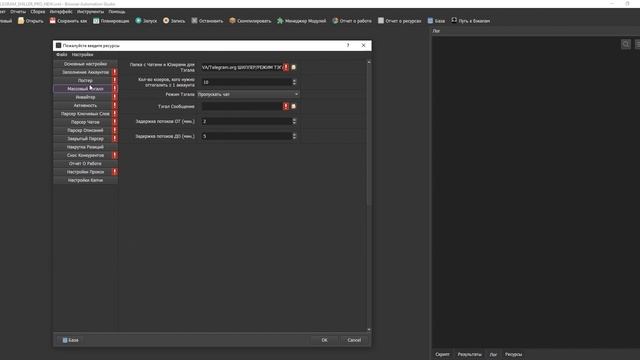Click the Тэгал Сообщение input field
This screenshot has height=360, width=640.
pos(242,107)
